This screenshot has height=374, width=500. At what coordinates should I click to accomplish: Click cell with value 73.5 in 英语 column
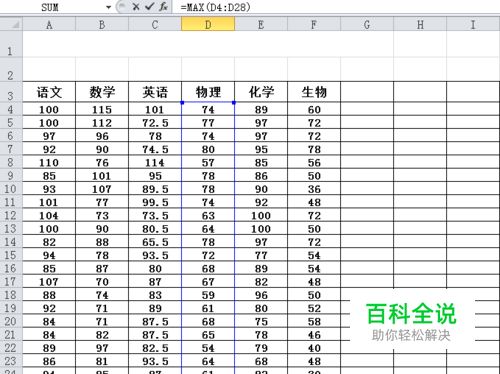155,215
